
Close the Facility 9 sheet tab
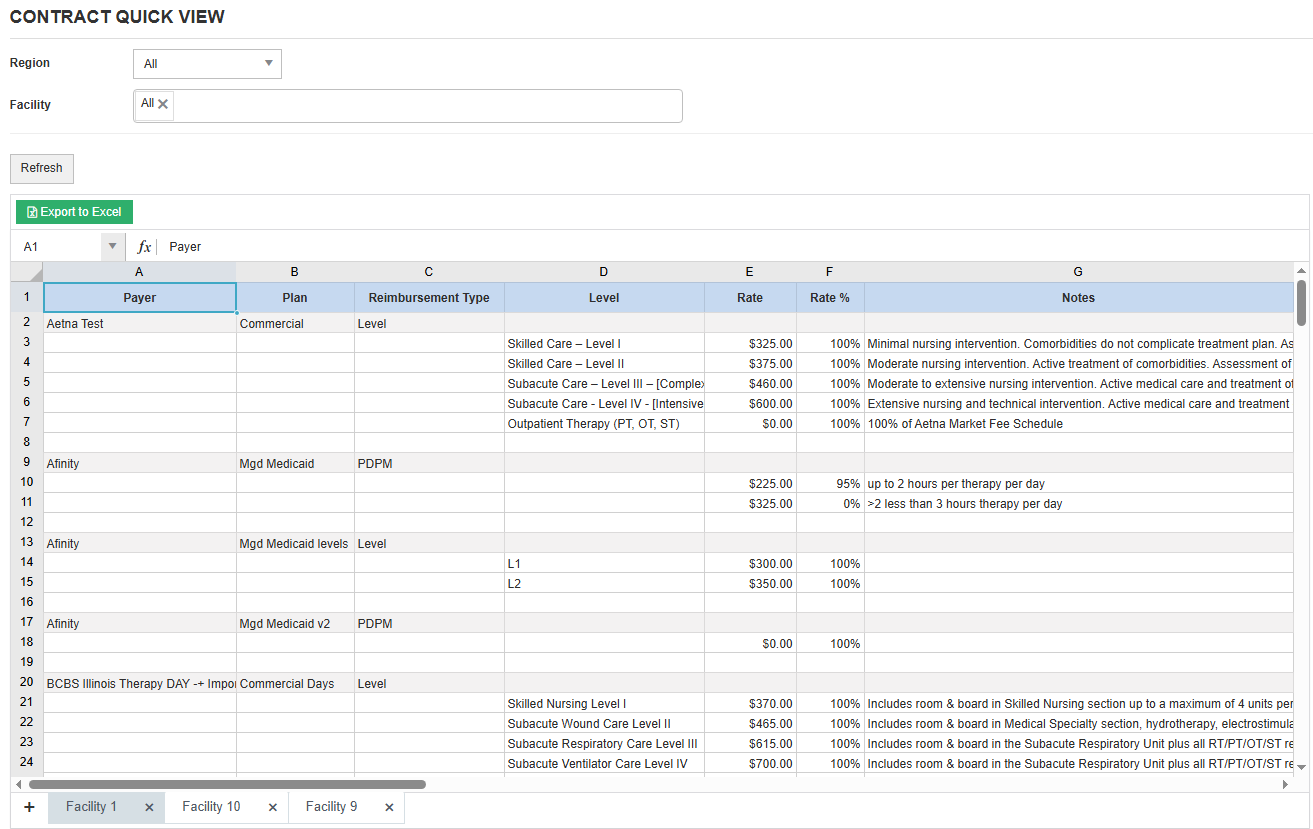click(389, 808)
